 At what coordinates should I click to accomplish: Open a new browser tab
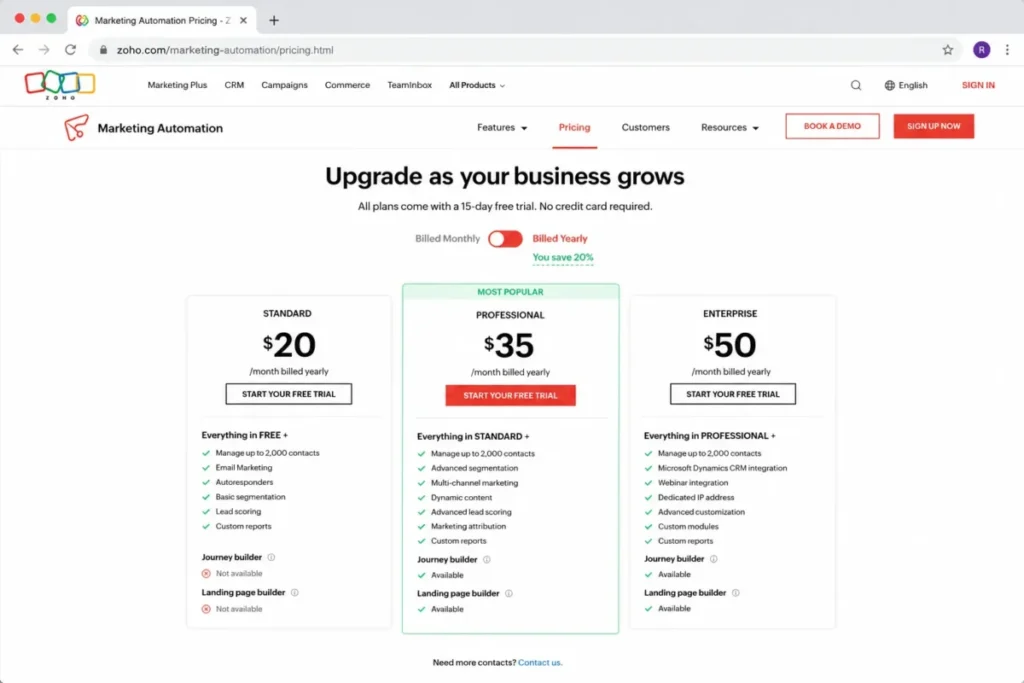pyautogui.click(x=274, y=20)
